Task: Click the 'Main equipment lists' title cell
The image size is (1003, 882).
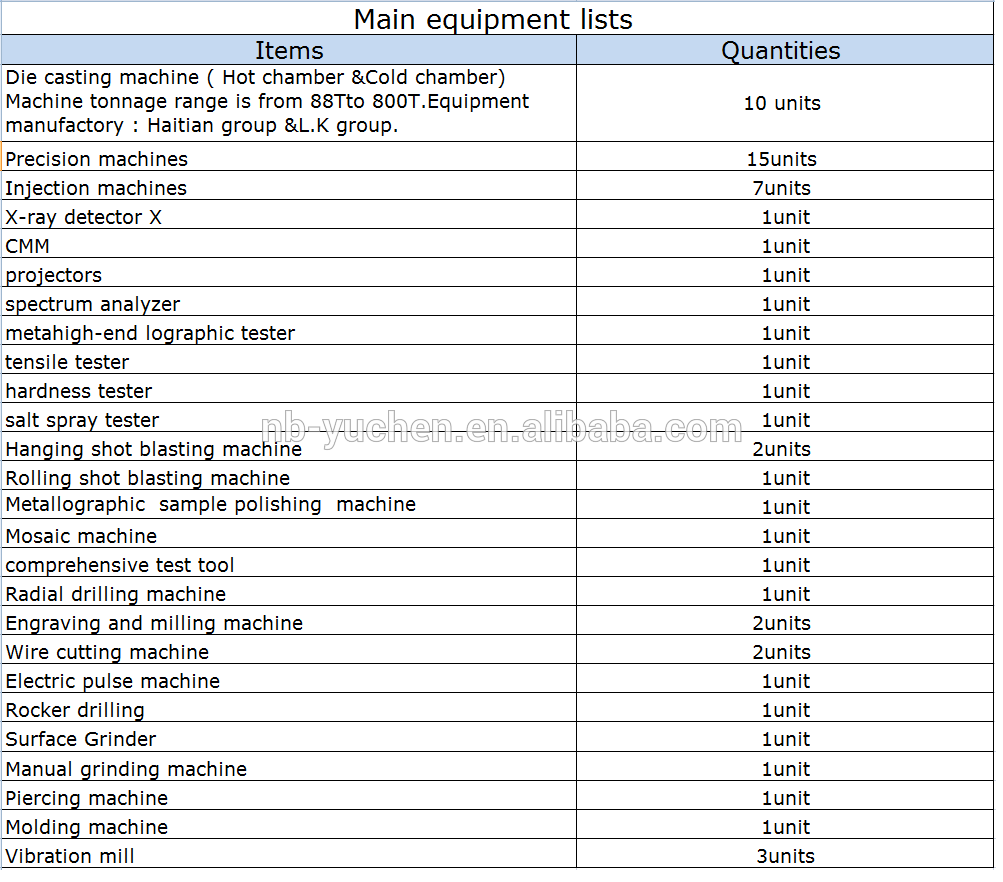Action: pyautogui.click(x=494, y=19)
